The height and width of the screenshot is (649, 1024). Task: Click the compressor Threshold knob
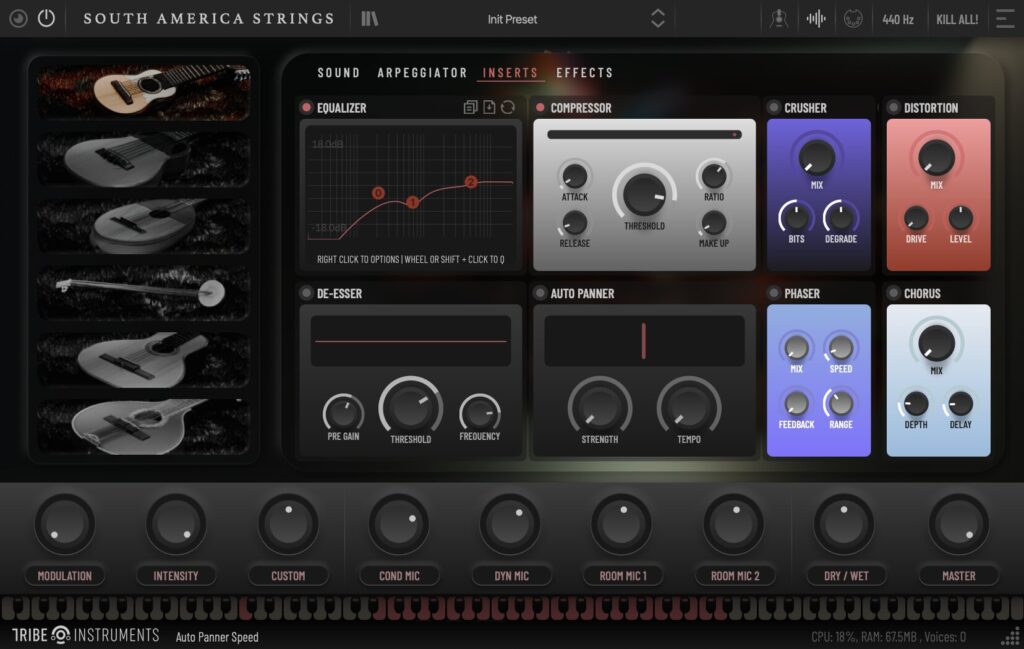coord(645,194)
